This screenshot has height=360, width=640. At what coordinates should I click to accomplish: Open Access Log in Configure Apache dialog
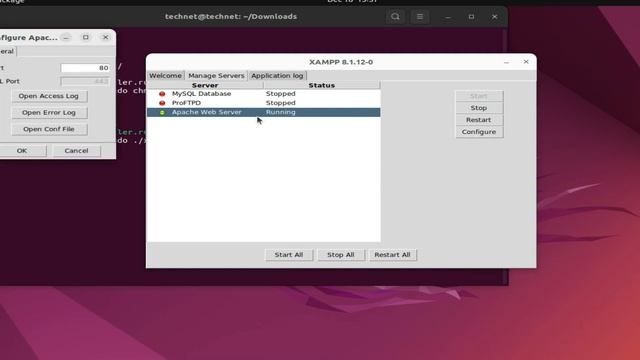49,96
